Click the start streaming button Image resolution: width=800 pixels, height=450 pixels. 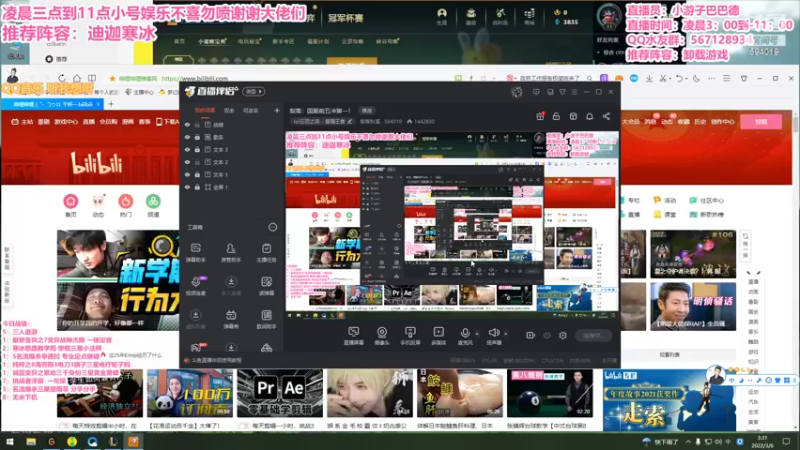coord(593,335)
